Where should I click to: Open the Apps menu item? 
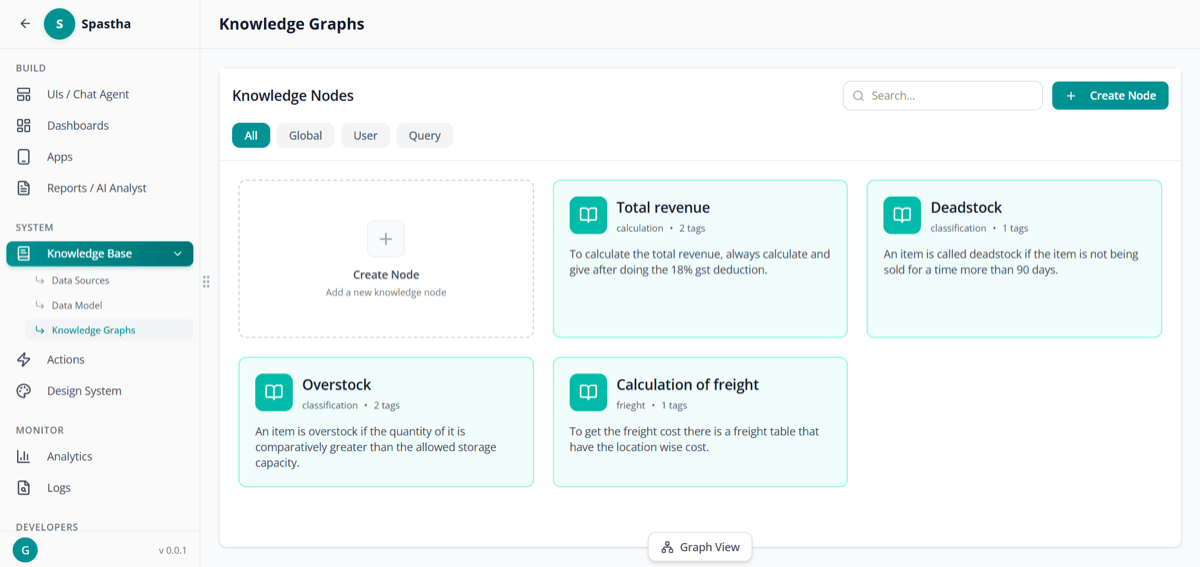pos(100,157)
